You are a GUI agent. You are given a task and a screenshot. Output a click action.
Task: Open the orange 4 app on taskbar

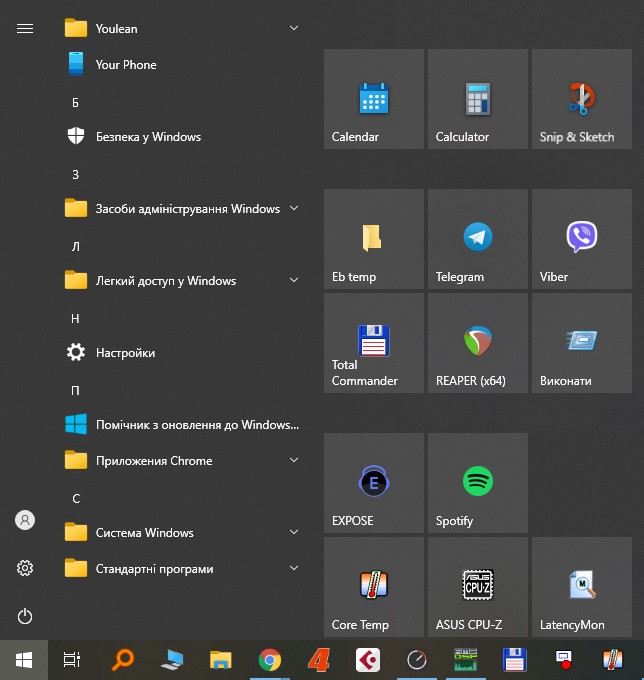(319, 660)
